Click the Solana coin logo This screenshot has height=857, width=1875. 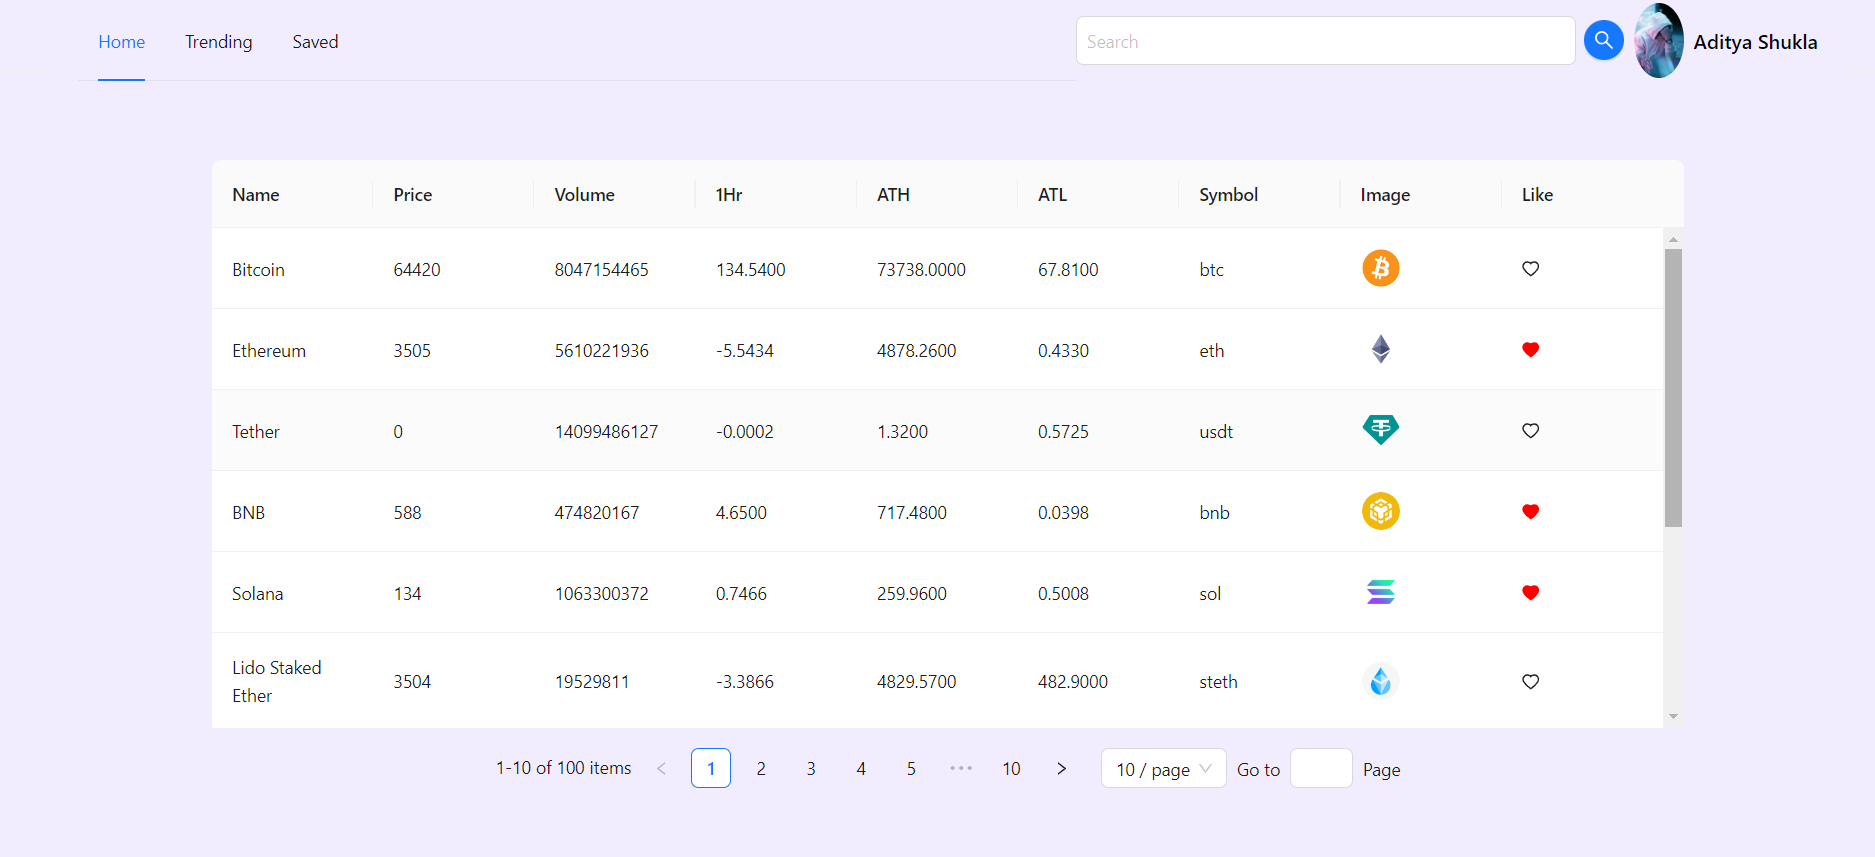1380,592
